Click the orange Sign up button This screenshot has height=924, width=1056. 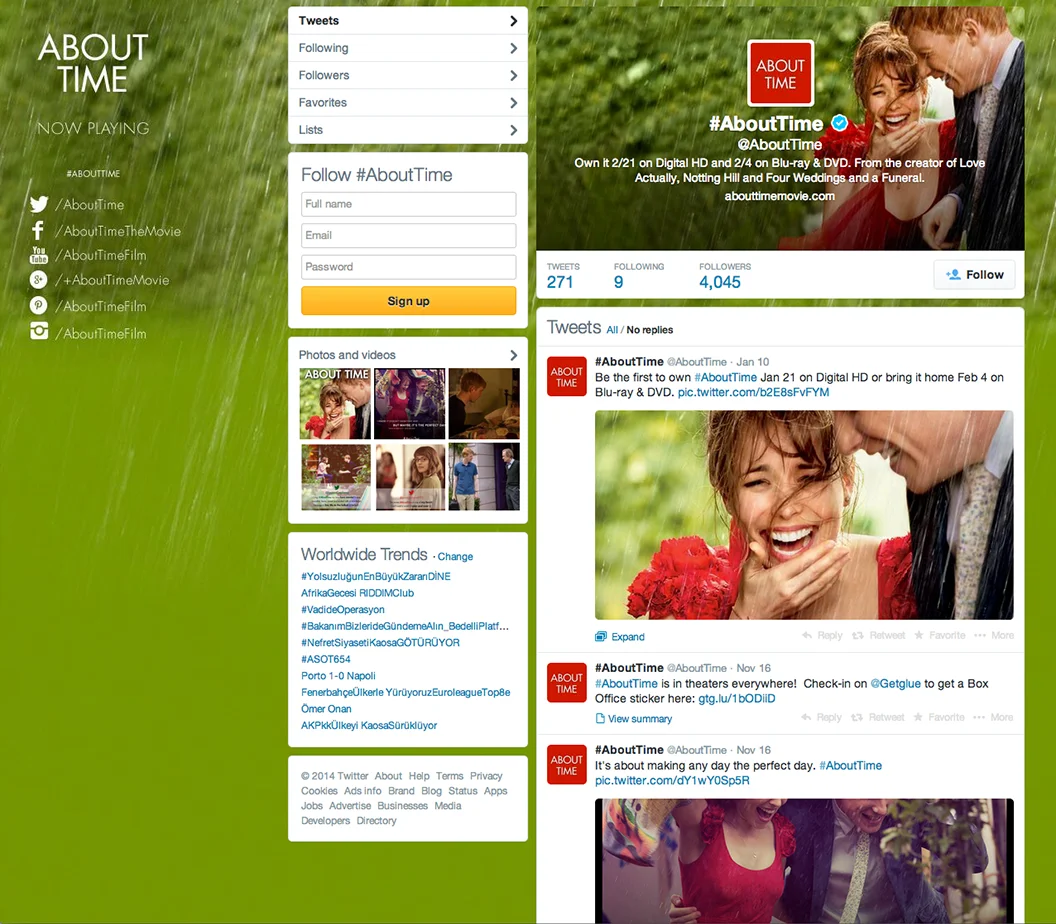[x=409, y=301]
